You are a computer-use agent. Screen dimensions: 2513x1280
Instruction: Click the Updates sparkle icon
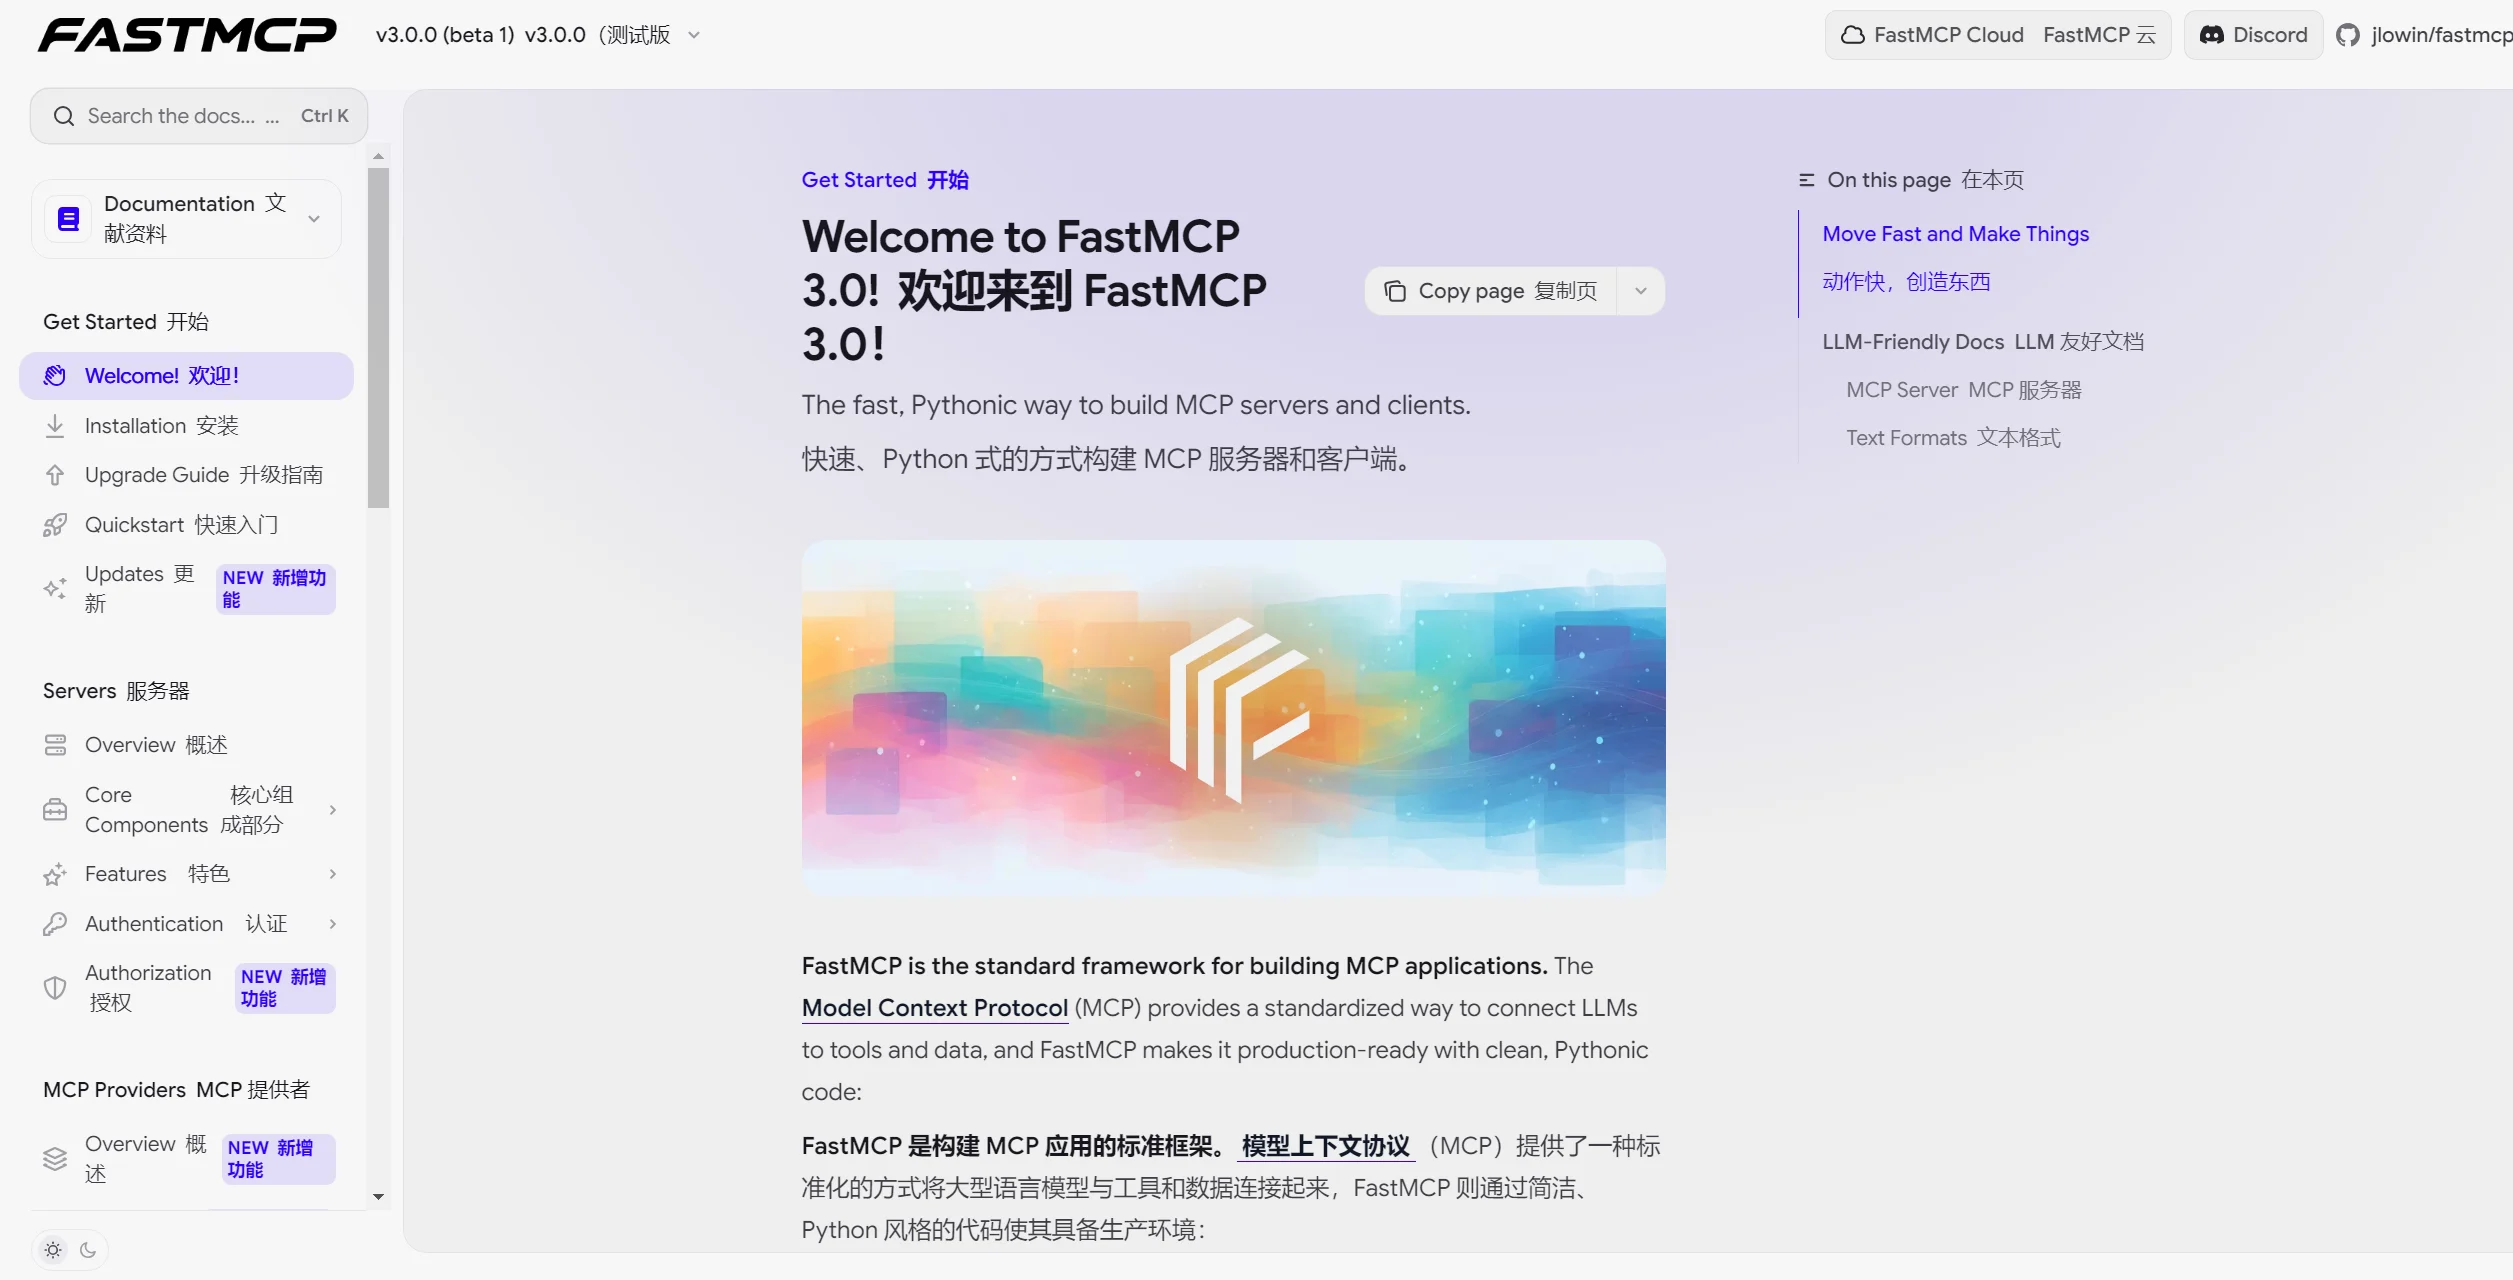[55, 589]
